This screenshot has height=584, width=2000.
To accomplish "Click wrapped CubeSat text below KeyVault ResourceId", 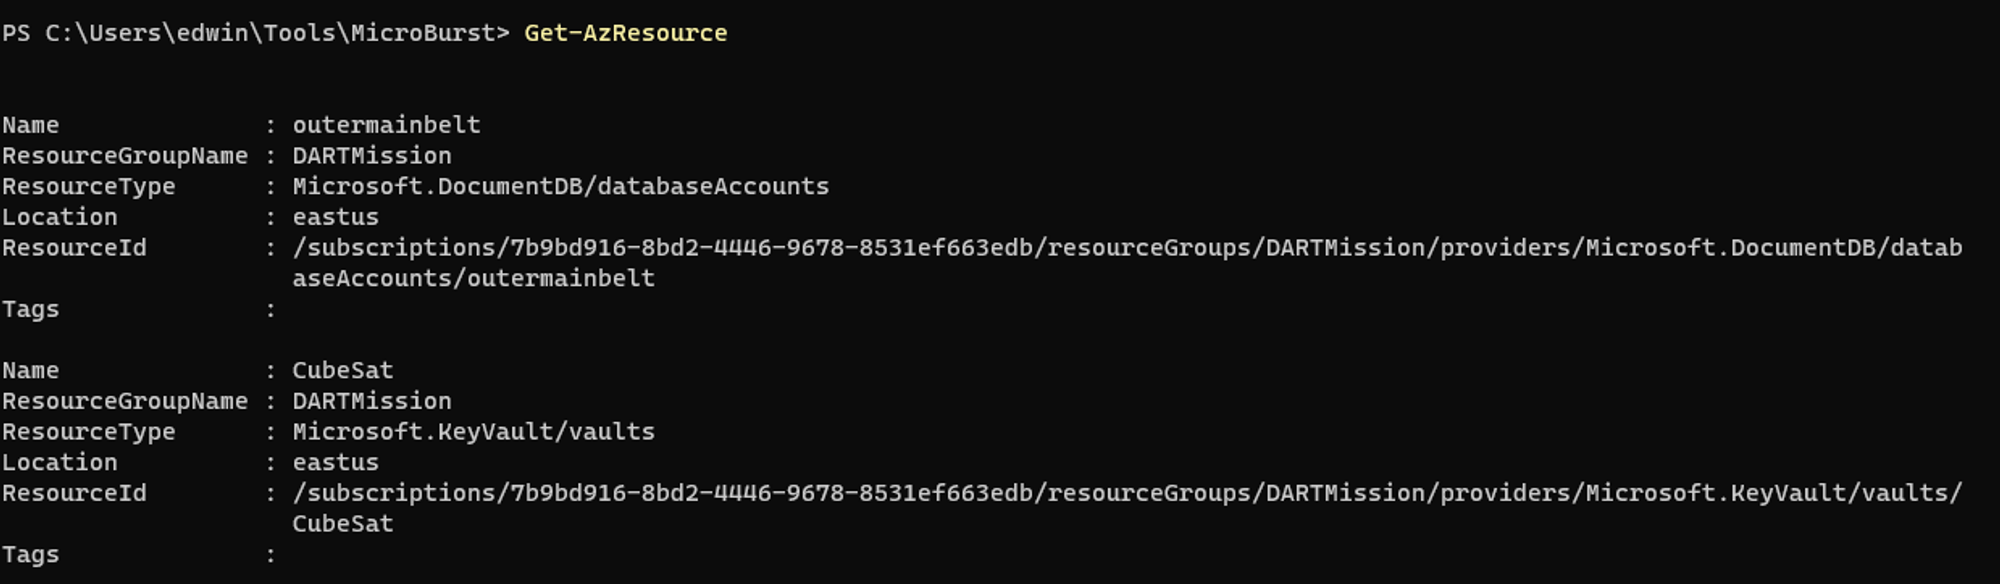I will click(x=342, y=524).
